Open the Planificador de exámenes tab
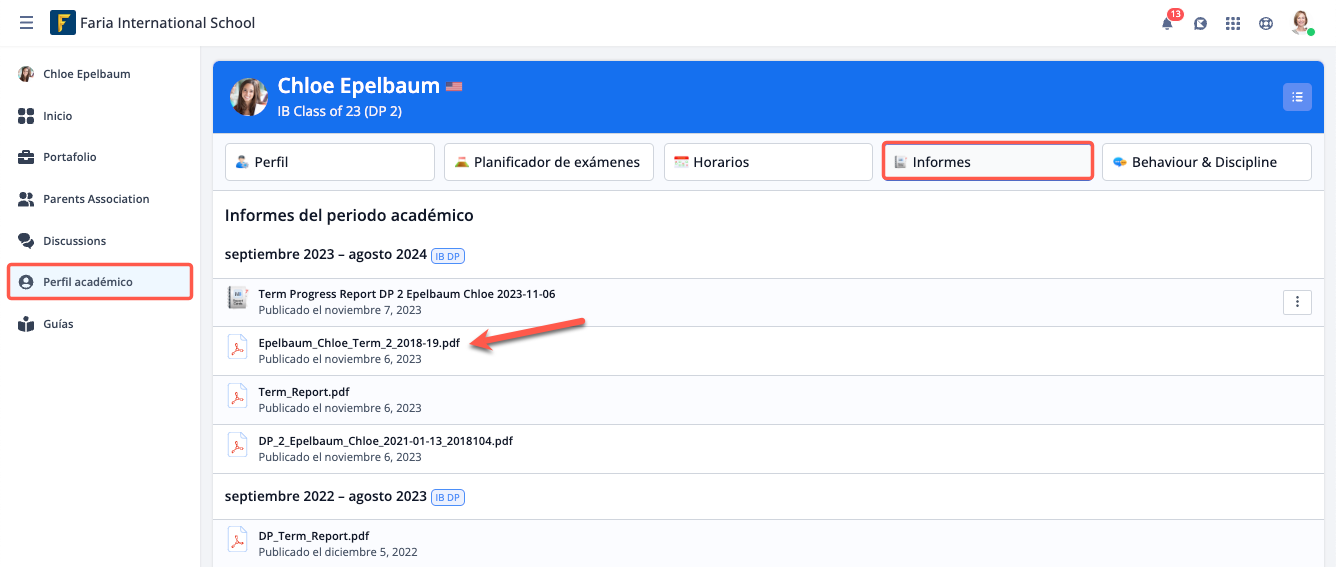The width and height of the screenshot is (1336, 567). (x=548, y=162)
